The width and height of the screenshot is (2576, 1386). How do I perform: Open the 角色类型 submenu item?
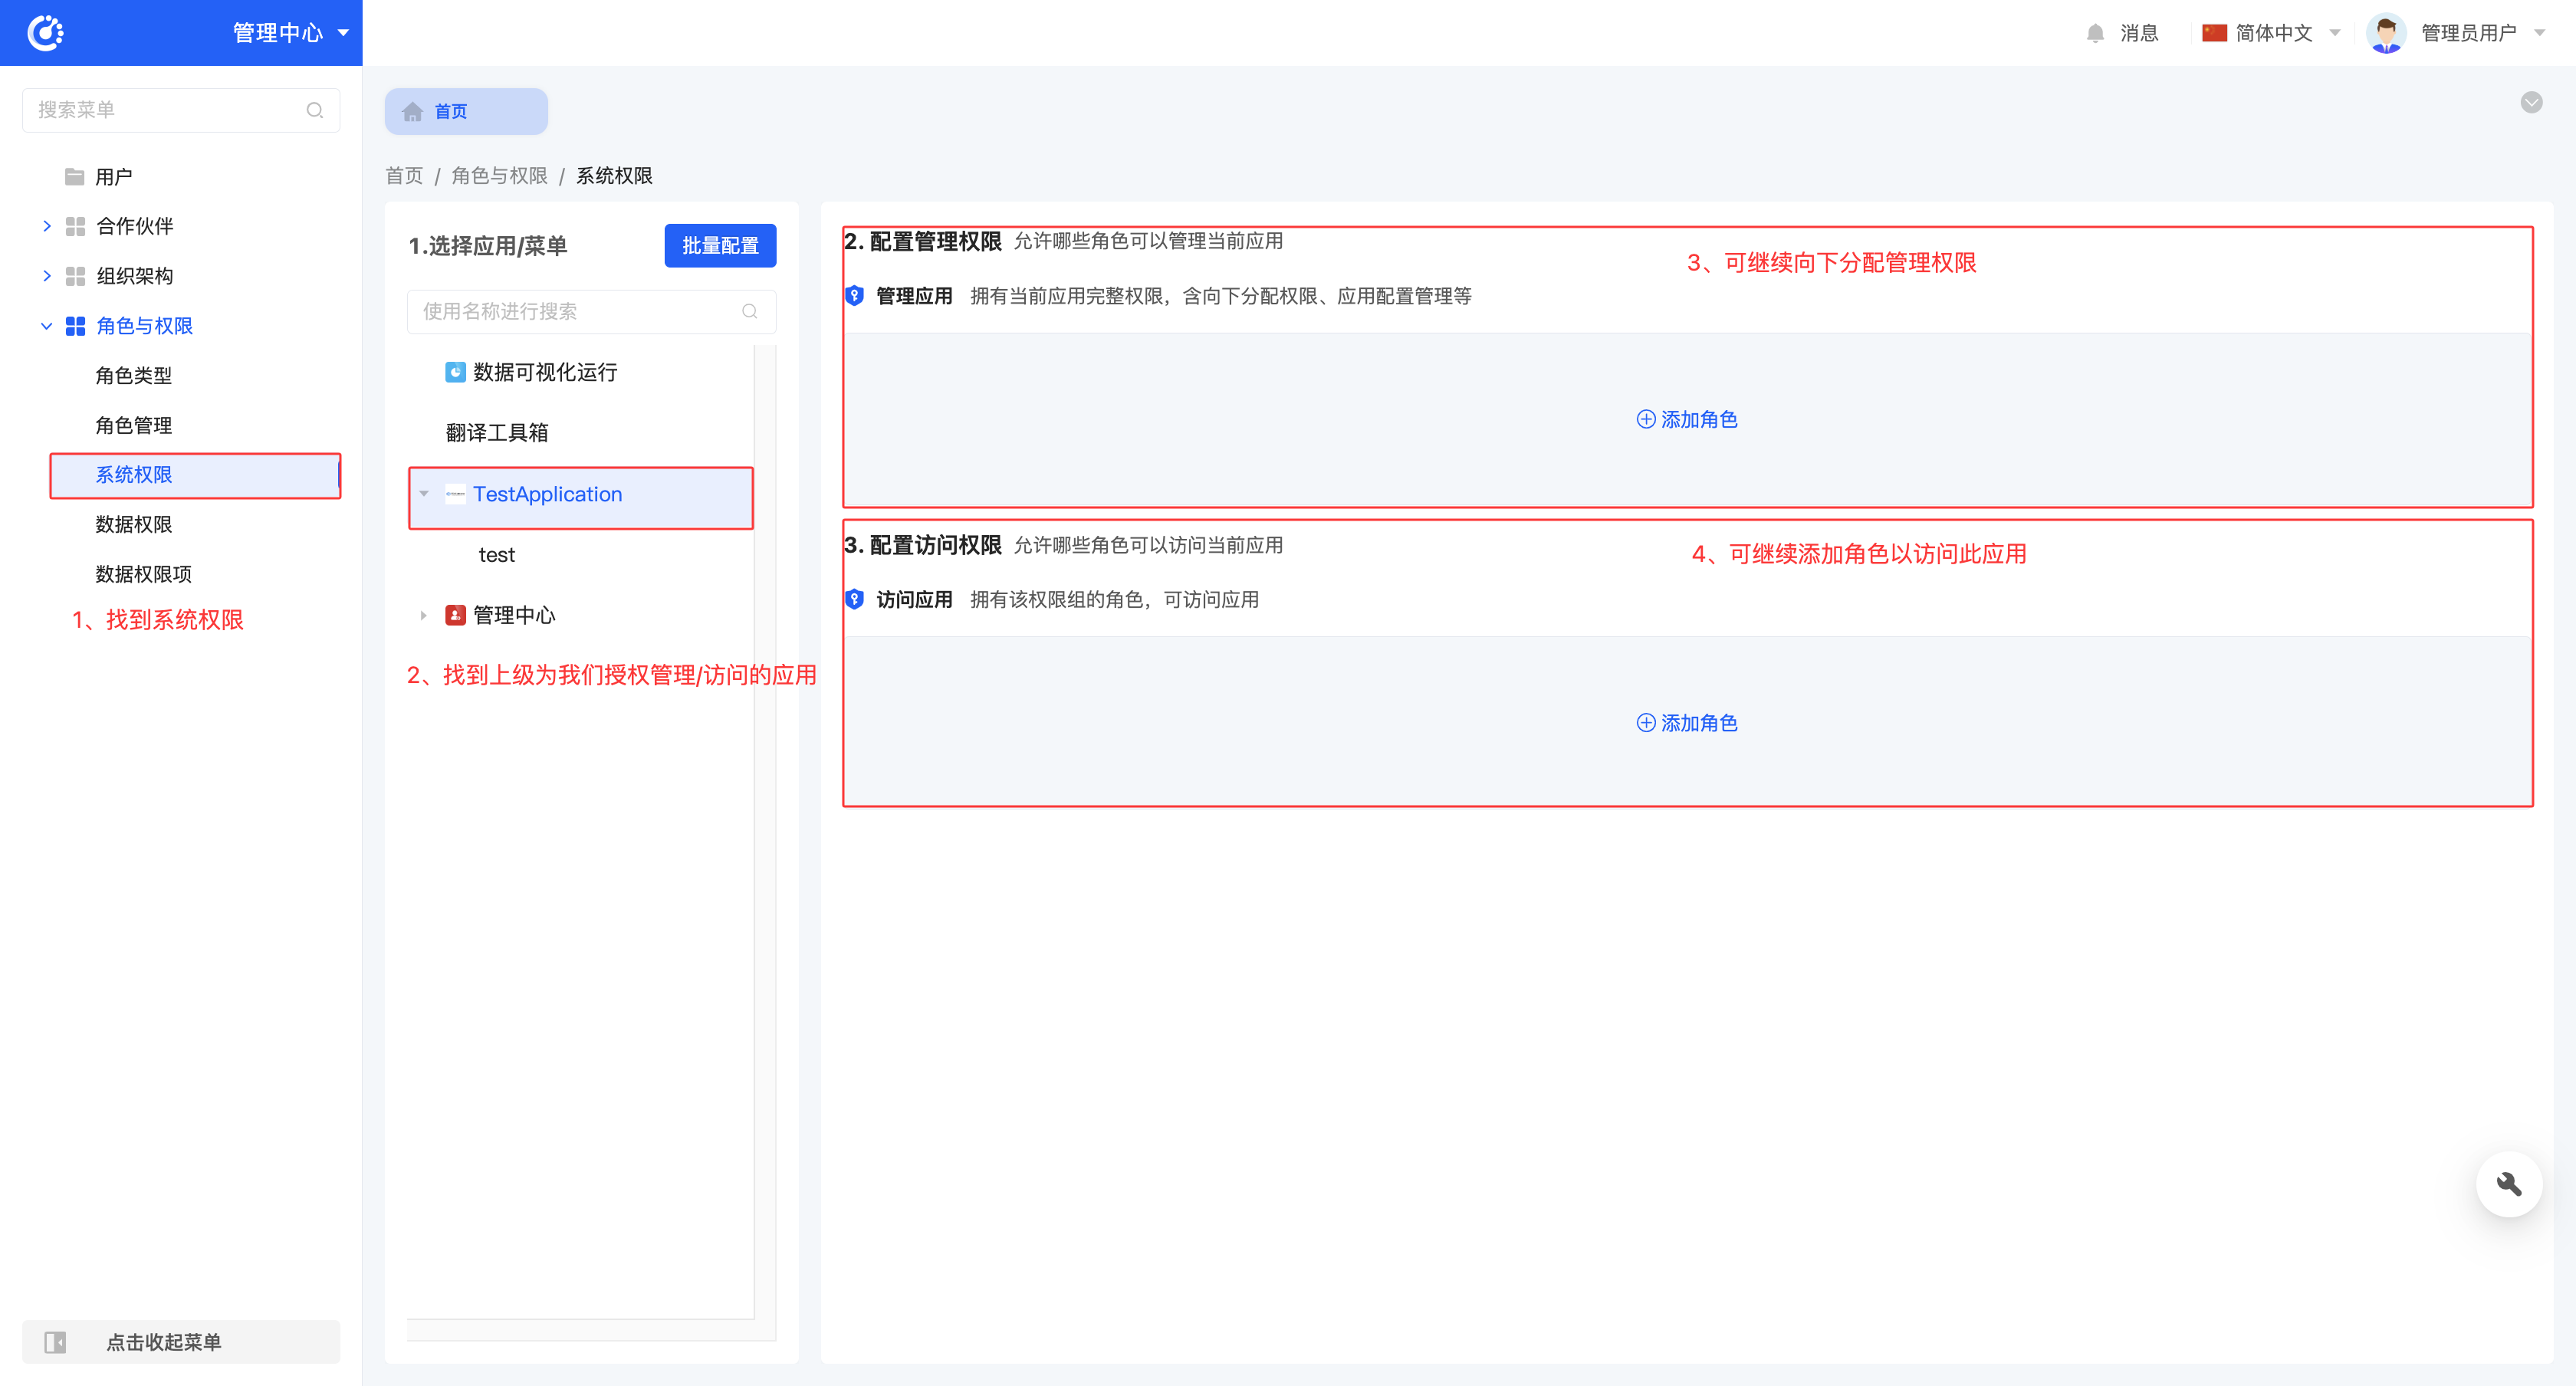pyautogui.click(x=133, y=376)
